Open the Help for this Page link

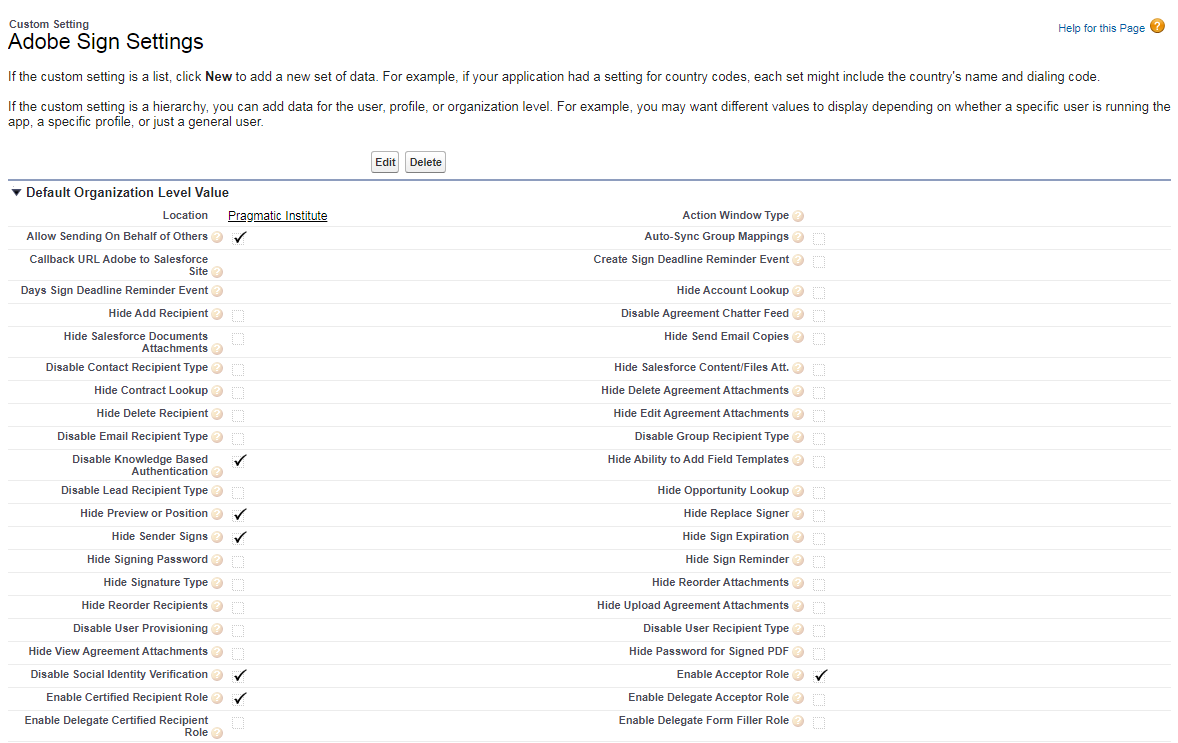1101,29
